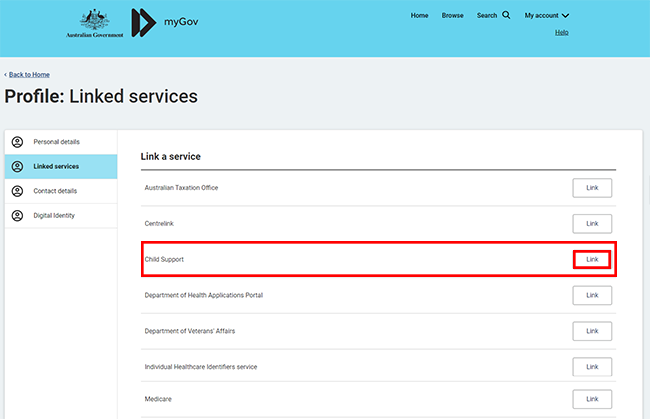Click the Personal details person icon
650x419 pixels.
[17, 142]
